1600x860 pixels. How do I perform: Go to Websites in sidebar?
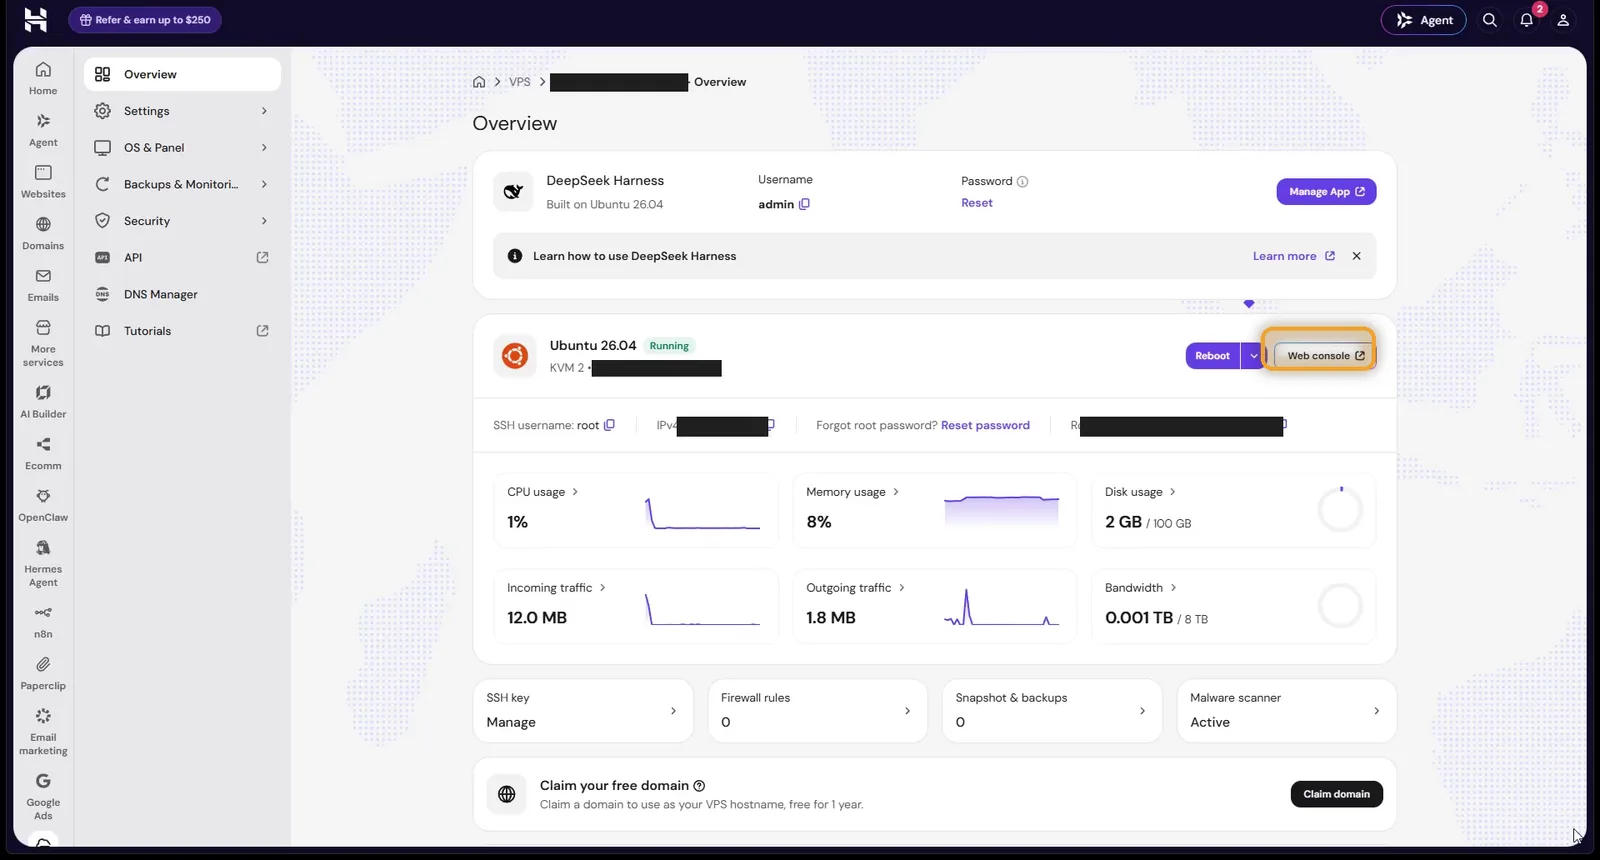(43, 182)
